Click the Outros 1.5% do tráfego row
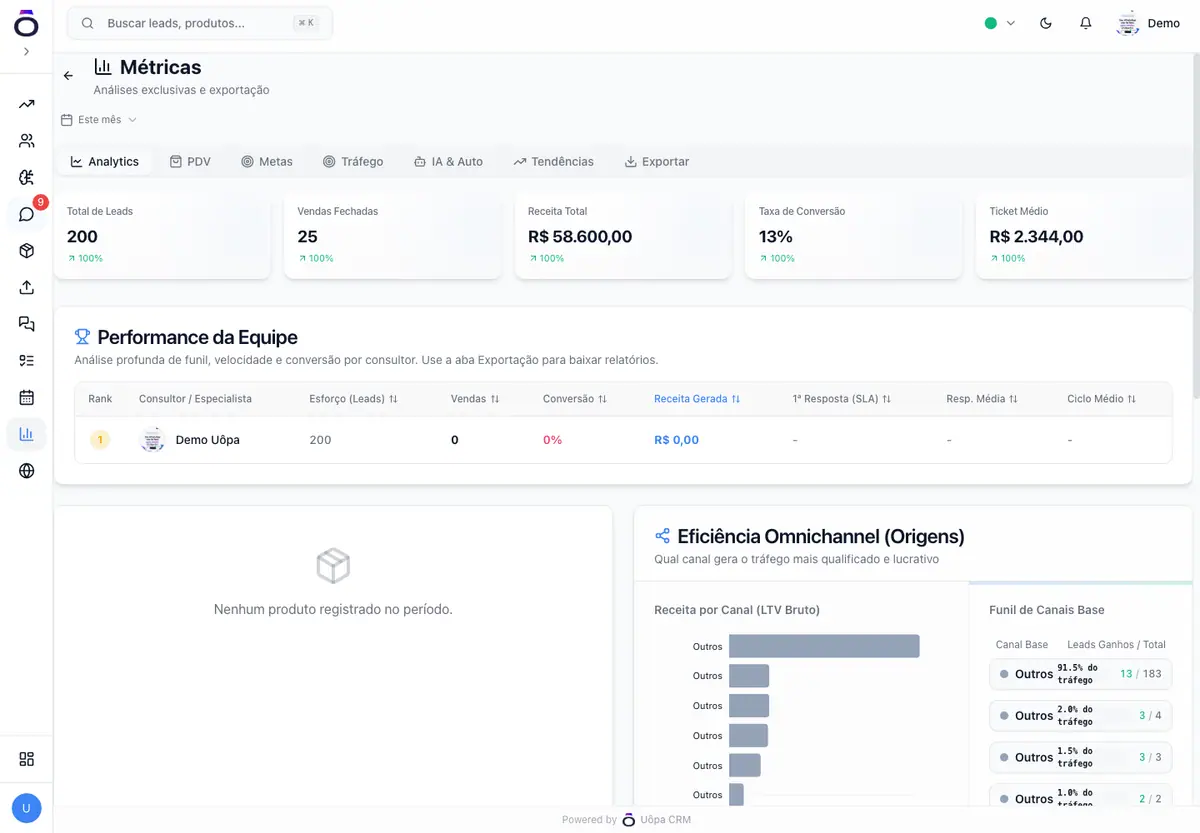This screenshot has width=1200, height=833. pyautogui.click(x=1080, y=758)
